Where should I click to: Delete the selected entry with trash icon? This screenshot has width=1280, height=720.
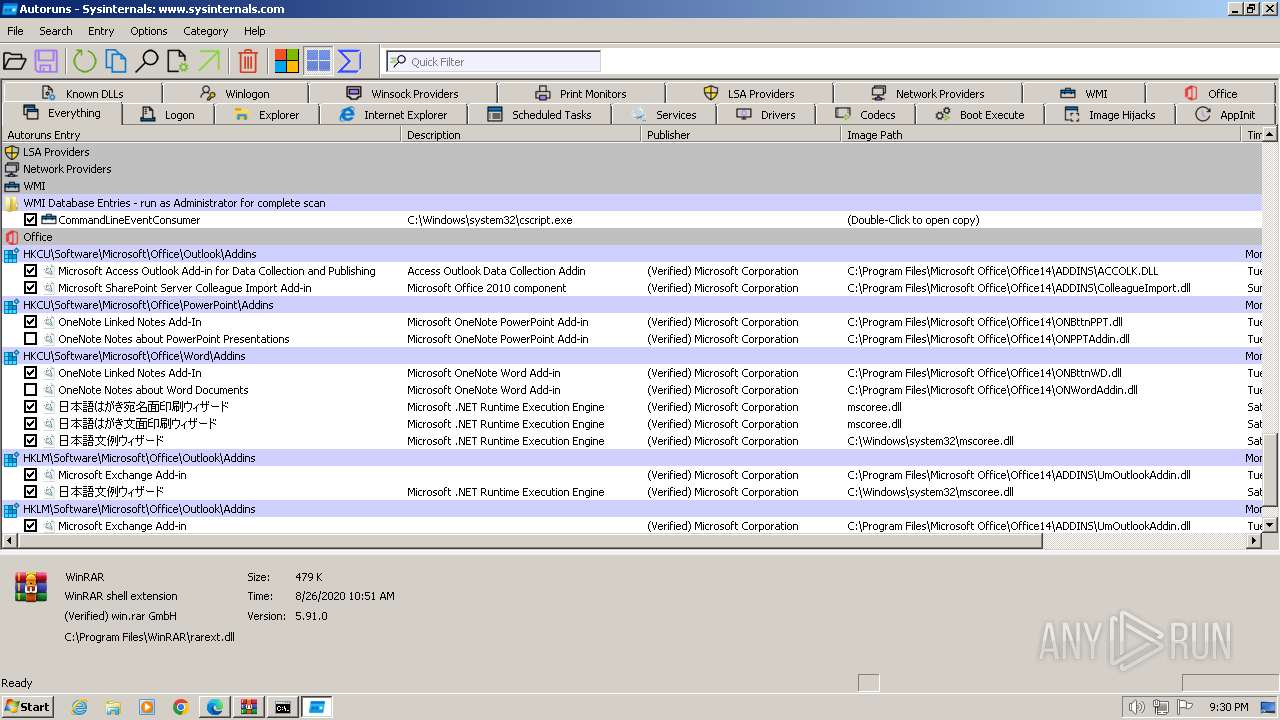pos(248,61)
